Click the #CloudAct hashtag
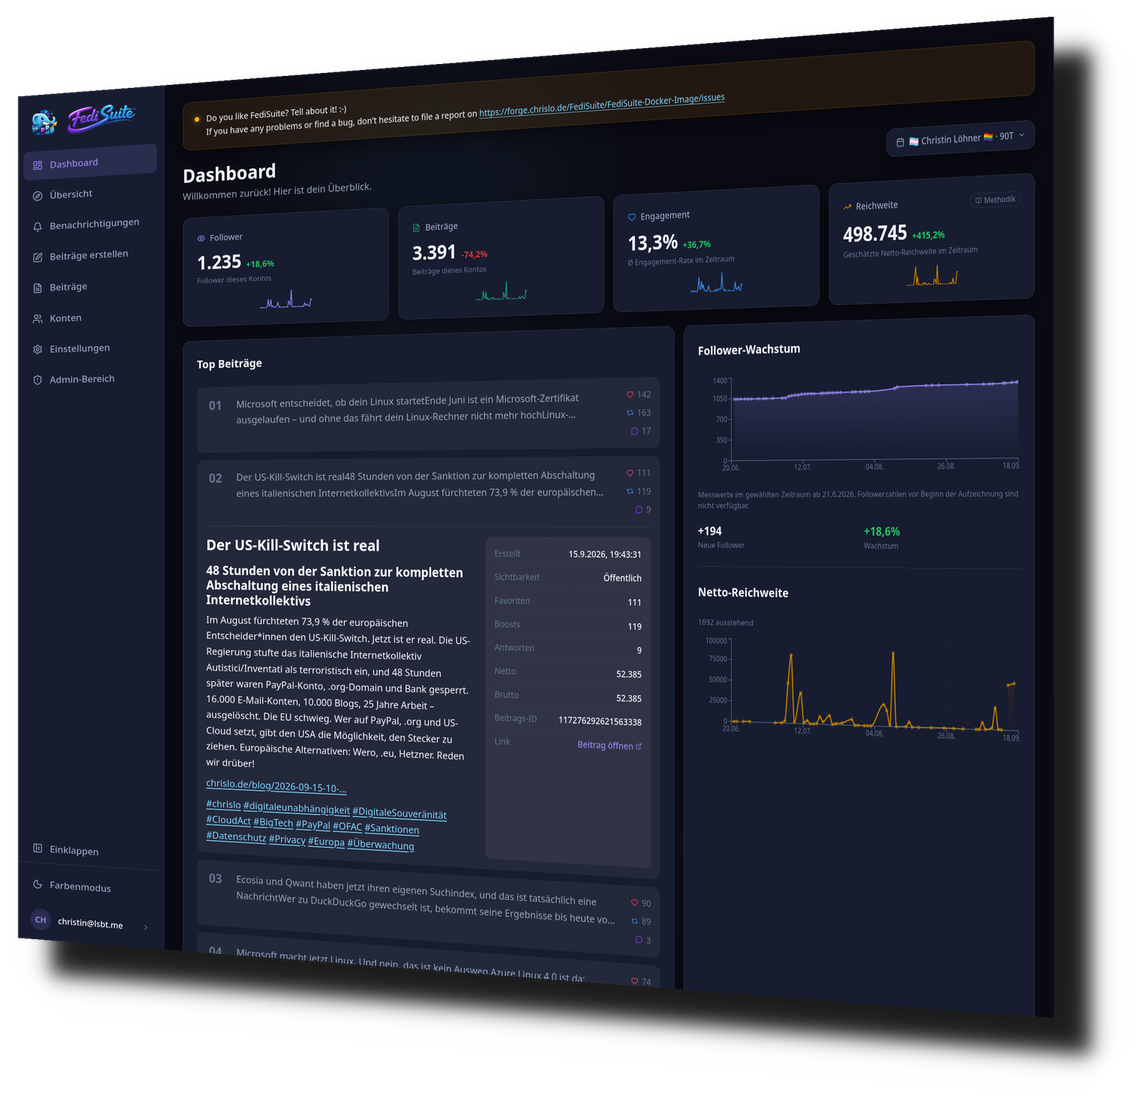Viewport: 1142px width, 1104px height. 228,820
